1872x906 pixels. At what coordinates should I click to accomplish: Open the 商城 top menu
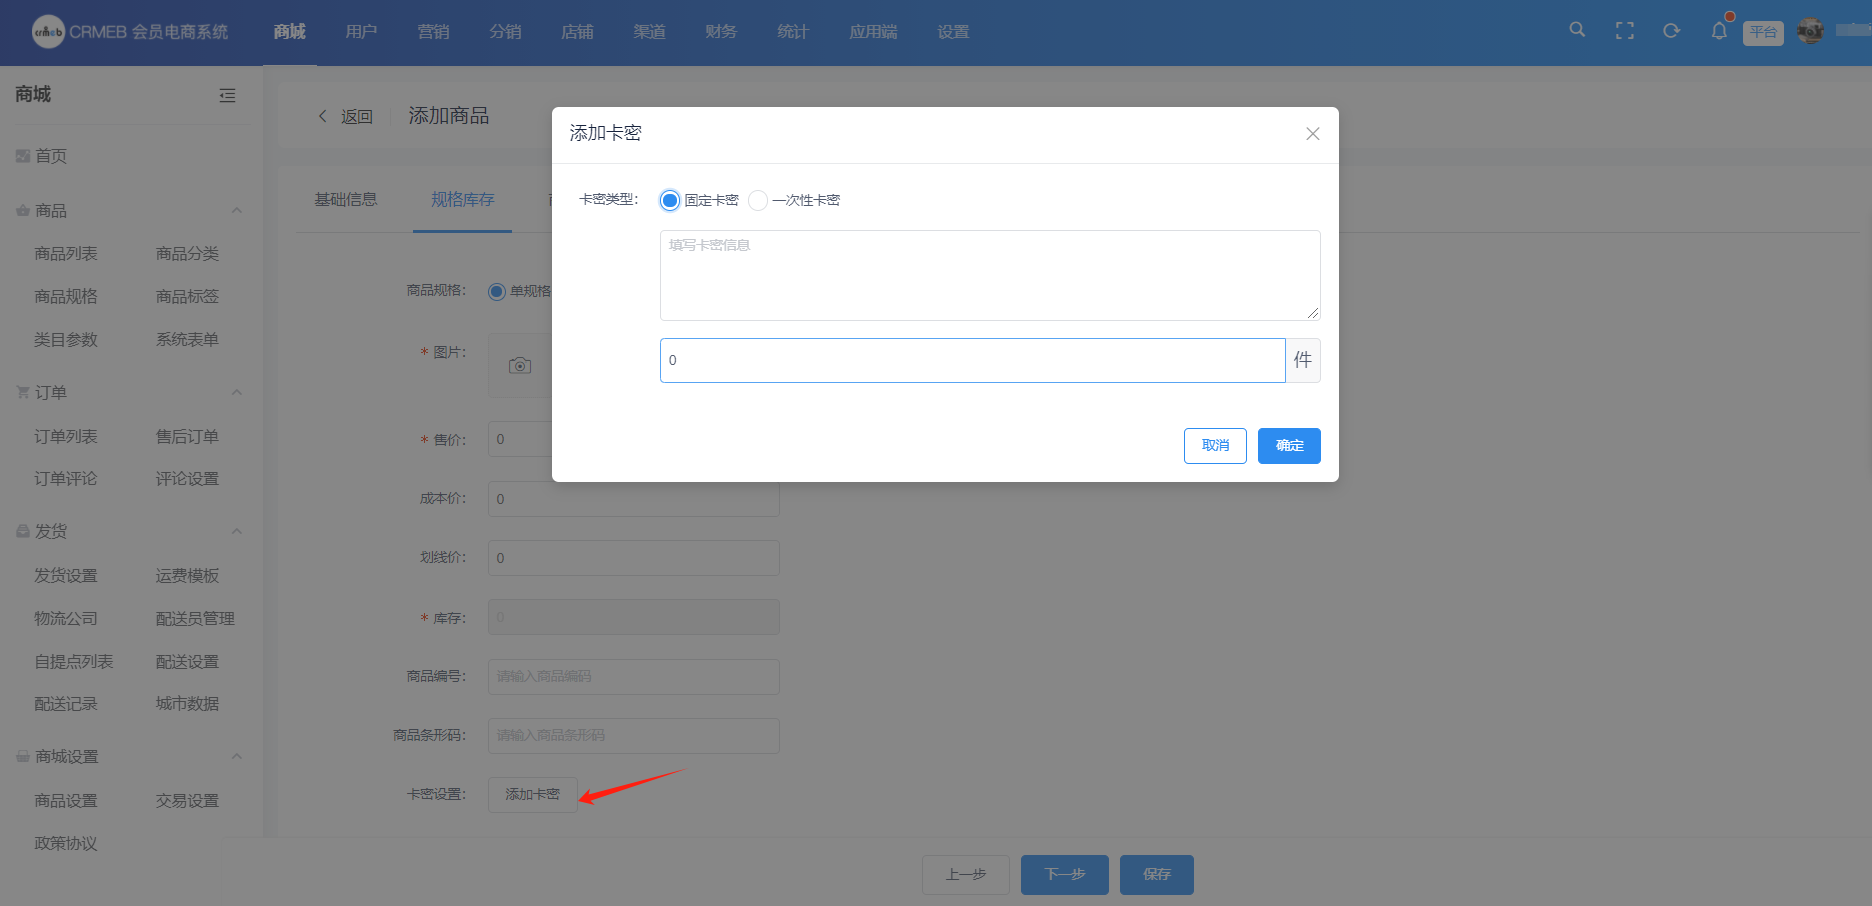[289, 32]
